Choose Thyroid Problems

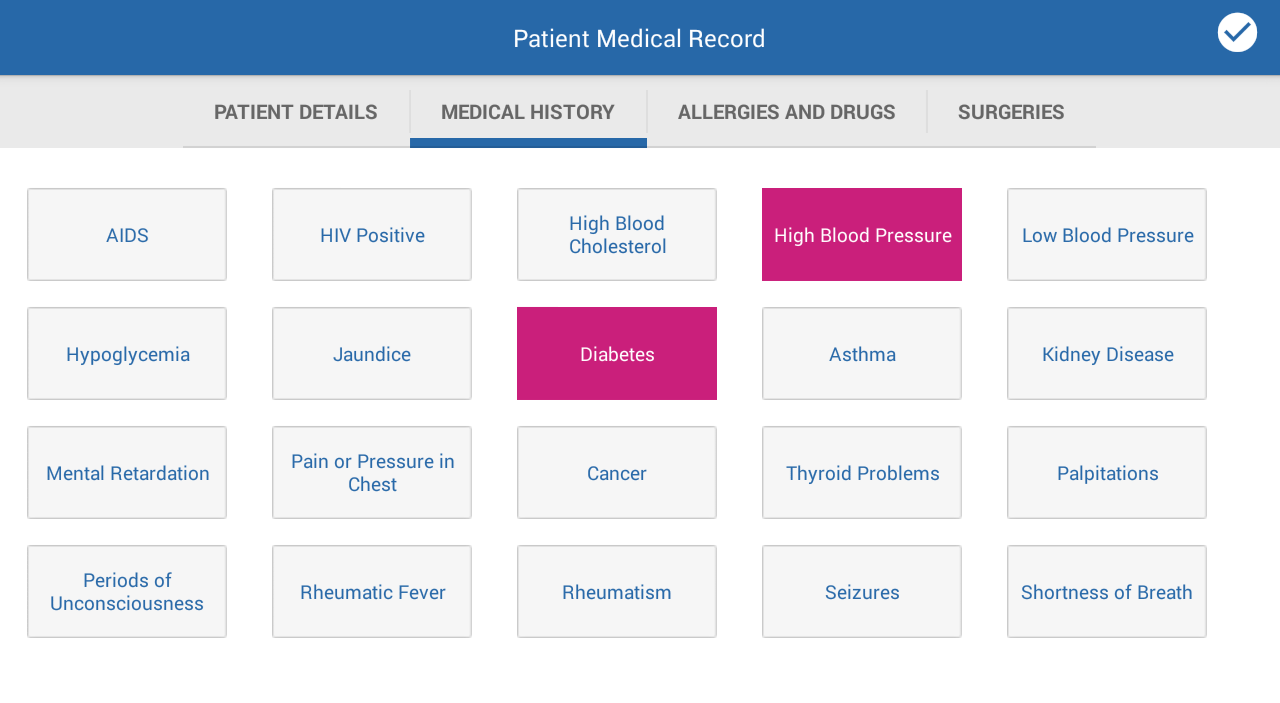(862, 473)
